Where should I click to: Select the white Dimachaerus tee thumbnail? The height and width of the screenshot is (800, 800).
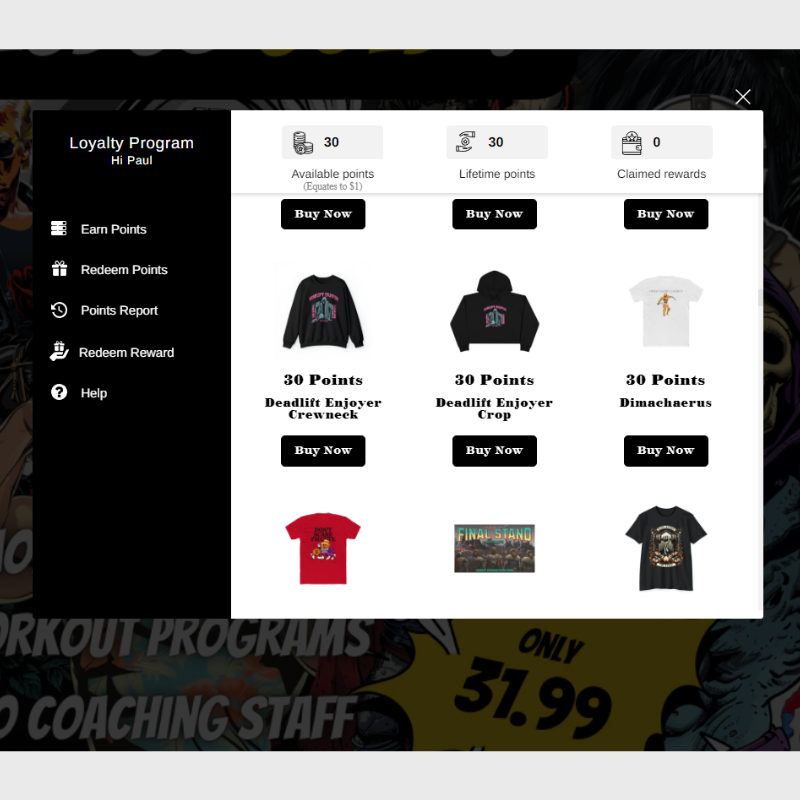click(666, 311)
